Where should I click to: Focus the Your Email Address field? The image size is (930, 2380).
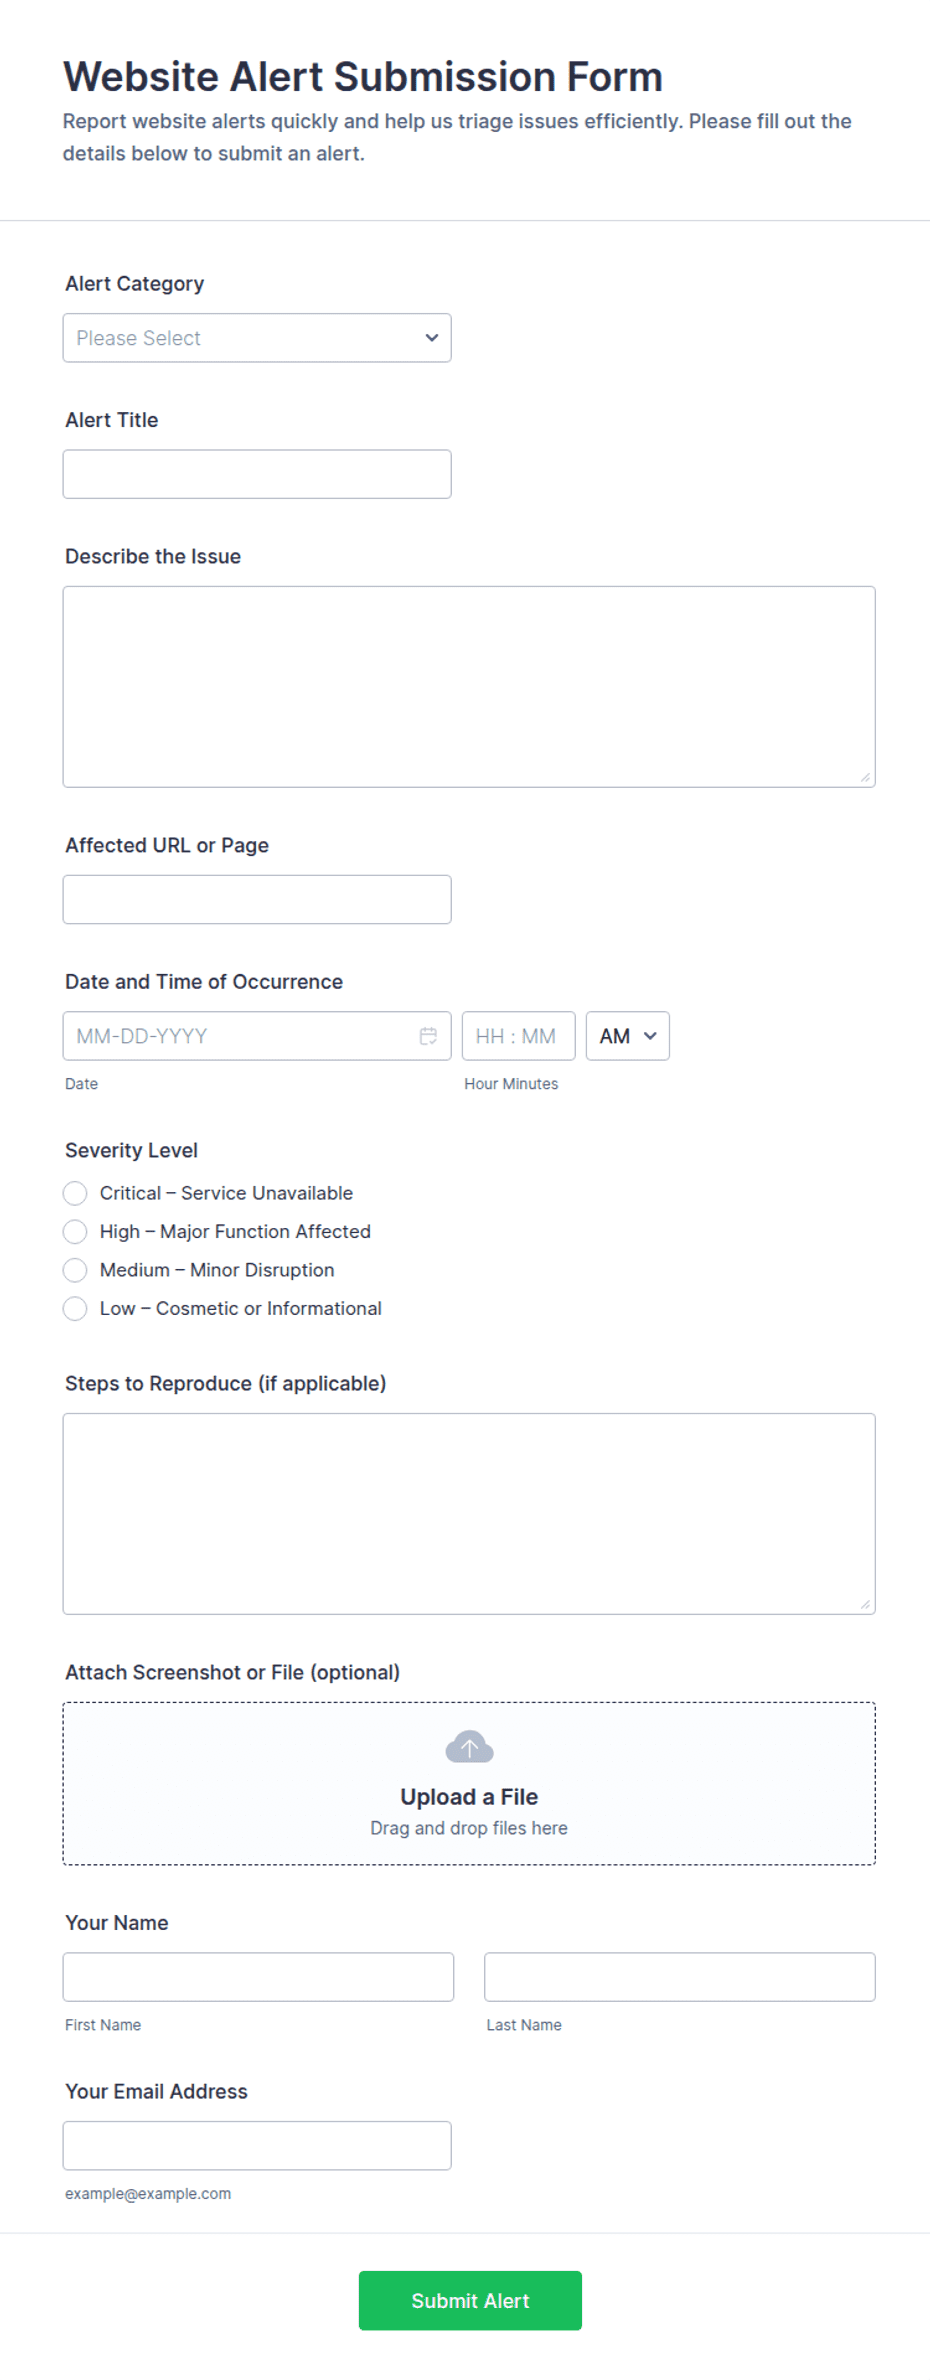pos(257,2145)
